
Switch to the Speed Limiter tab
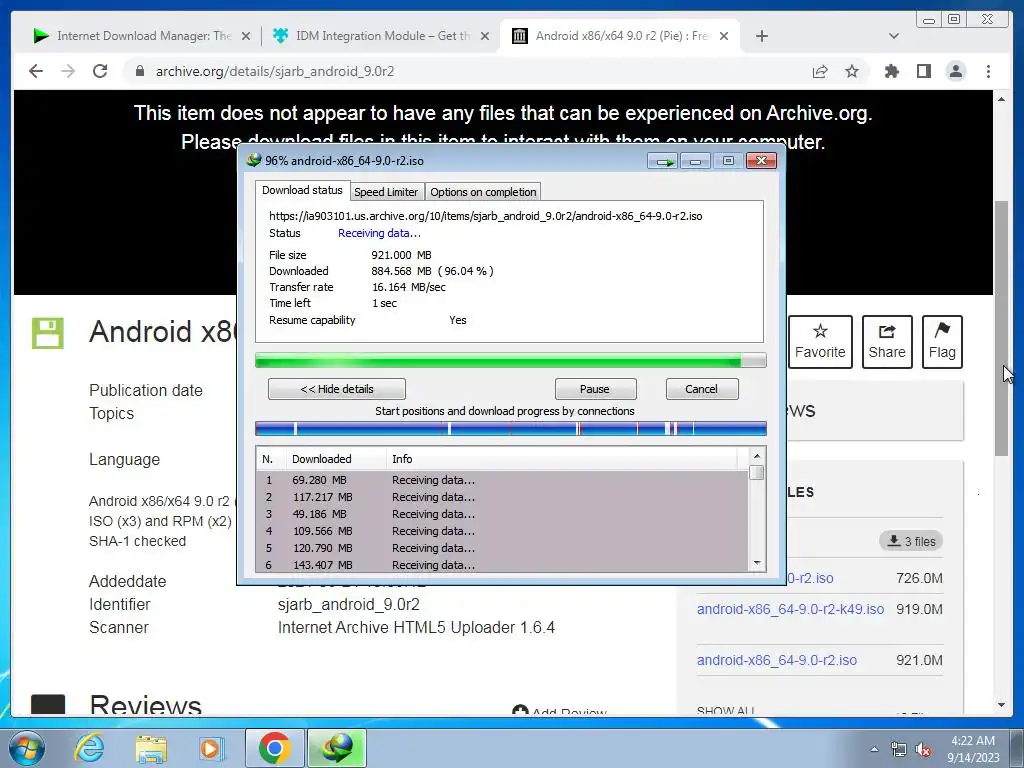[x=386, y=192]
